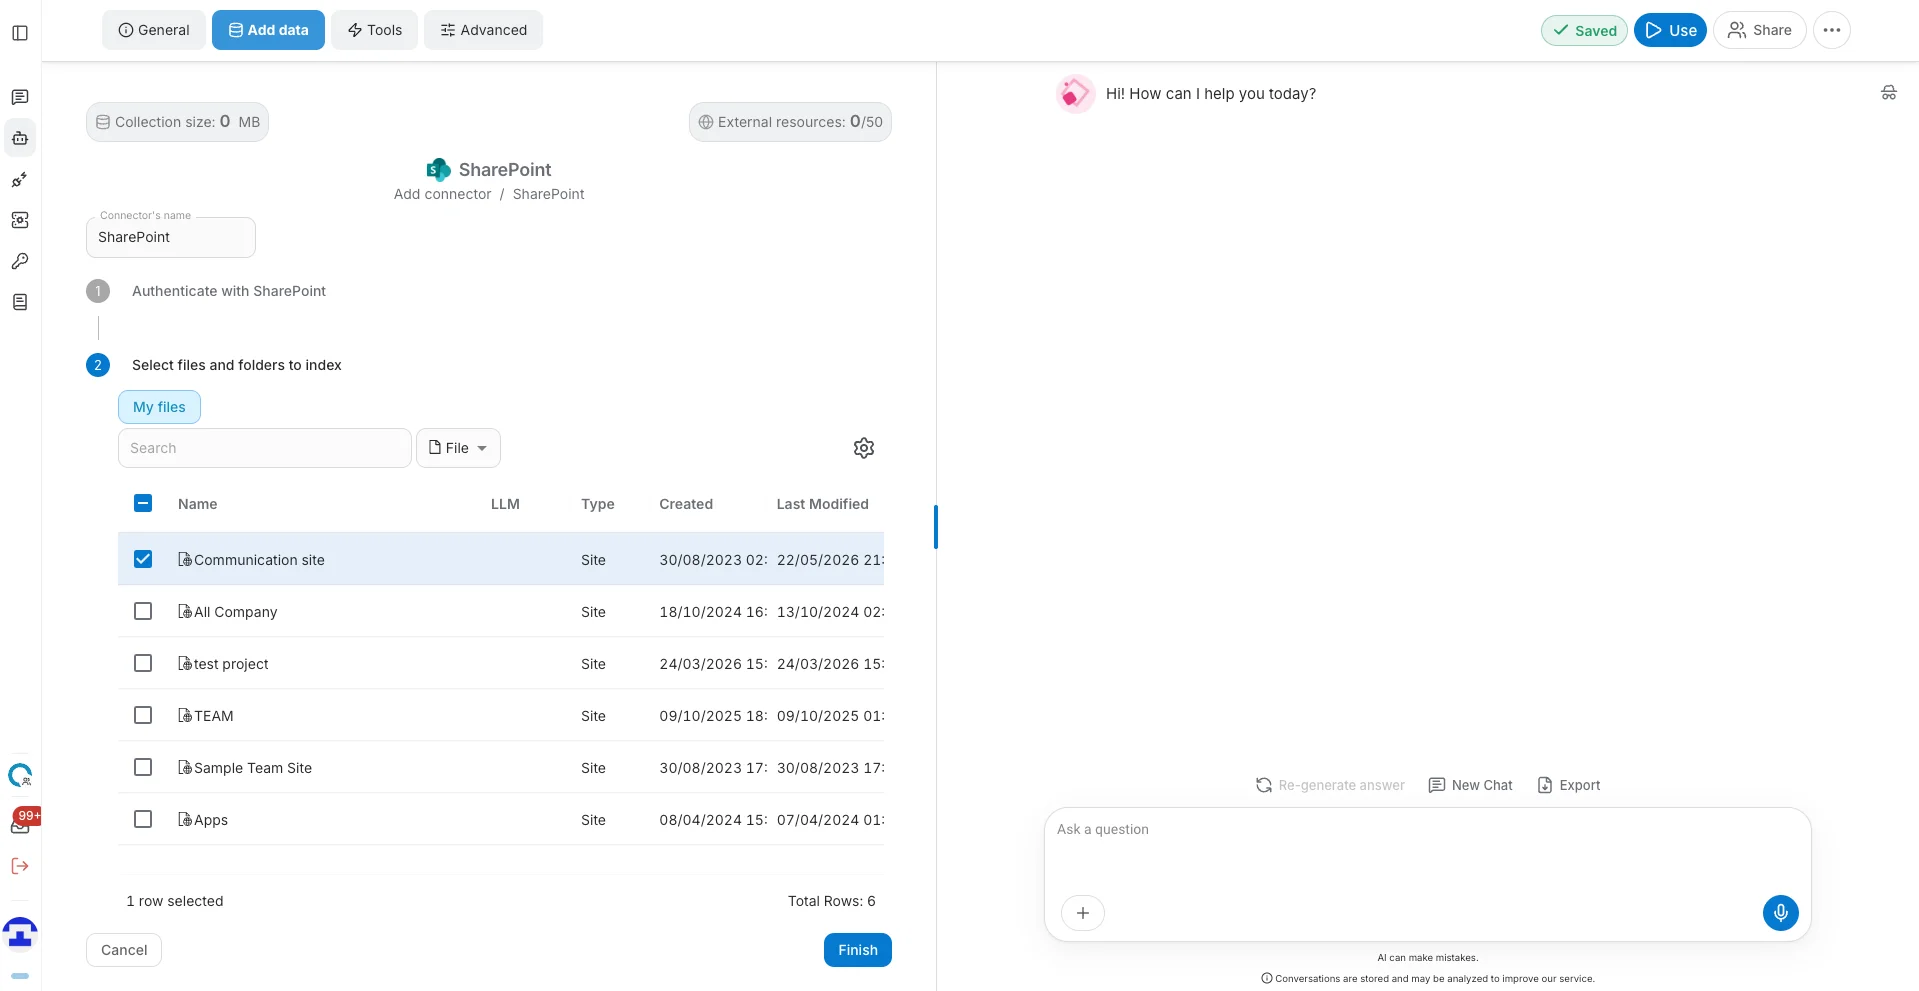The width and height of the screenshot is (1919, 991).
Task: Click the Add connector breadcrumb link
Action: tap(442, 194)
